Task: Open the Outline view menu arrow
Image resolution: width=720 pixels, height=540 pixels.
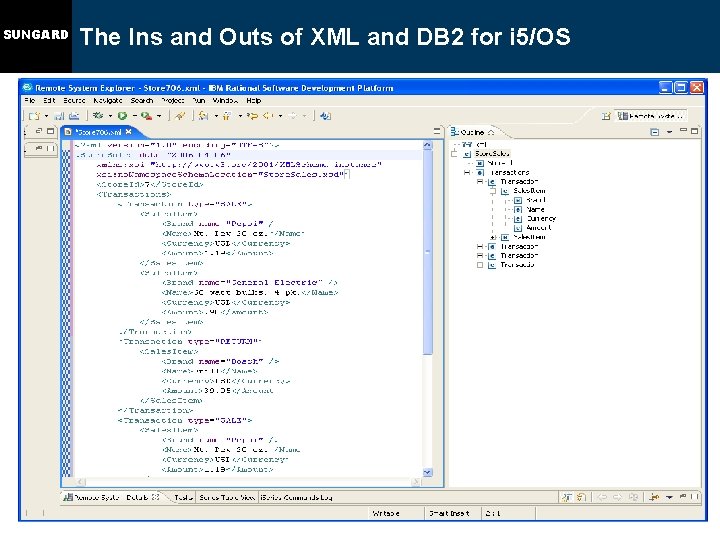Action: coord(669,132)
